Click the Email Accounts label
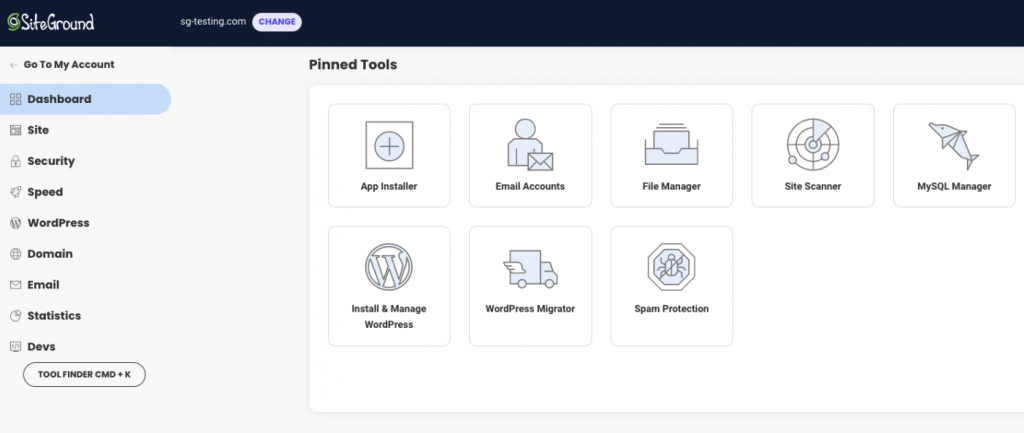 point(530,187)
